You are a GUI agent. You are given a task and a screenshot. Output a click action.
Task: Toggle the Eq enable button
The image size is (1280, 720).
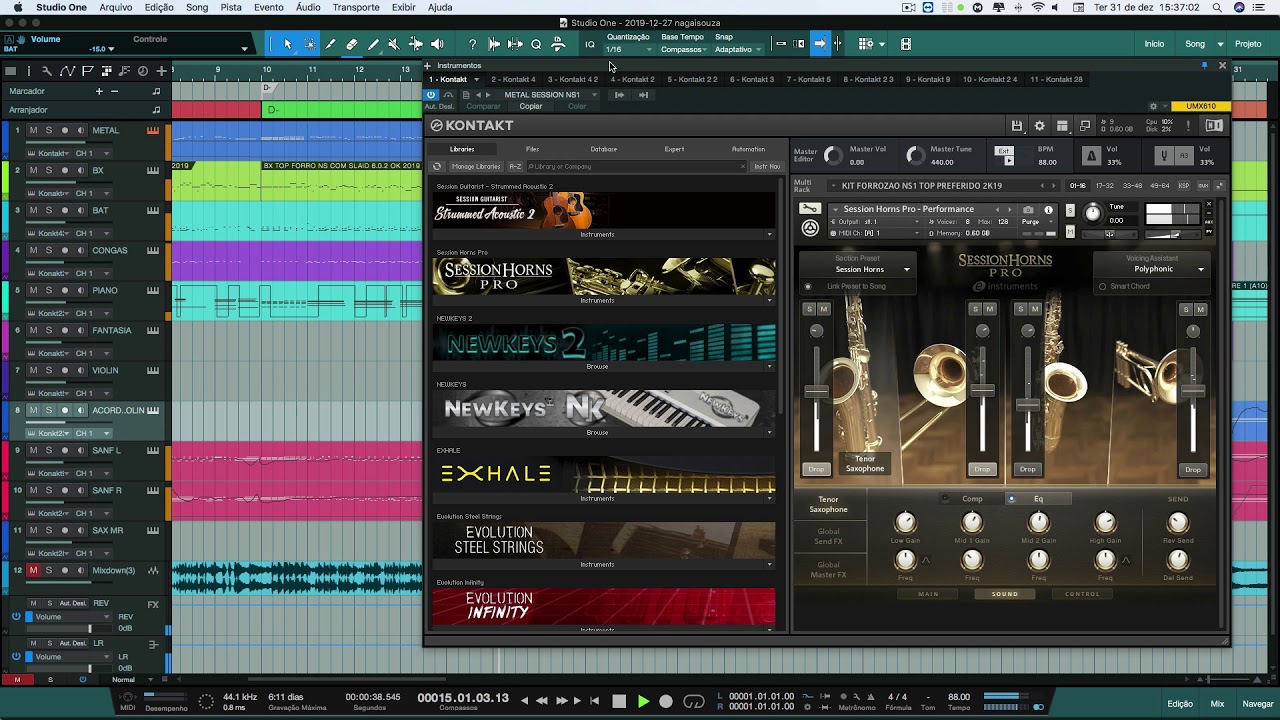click(1011, 499)
